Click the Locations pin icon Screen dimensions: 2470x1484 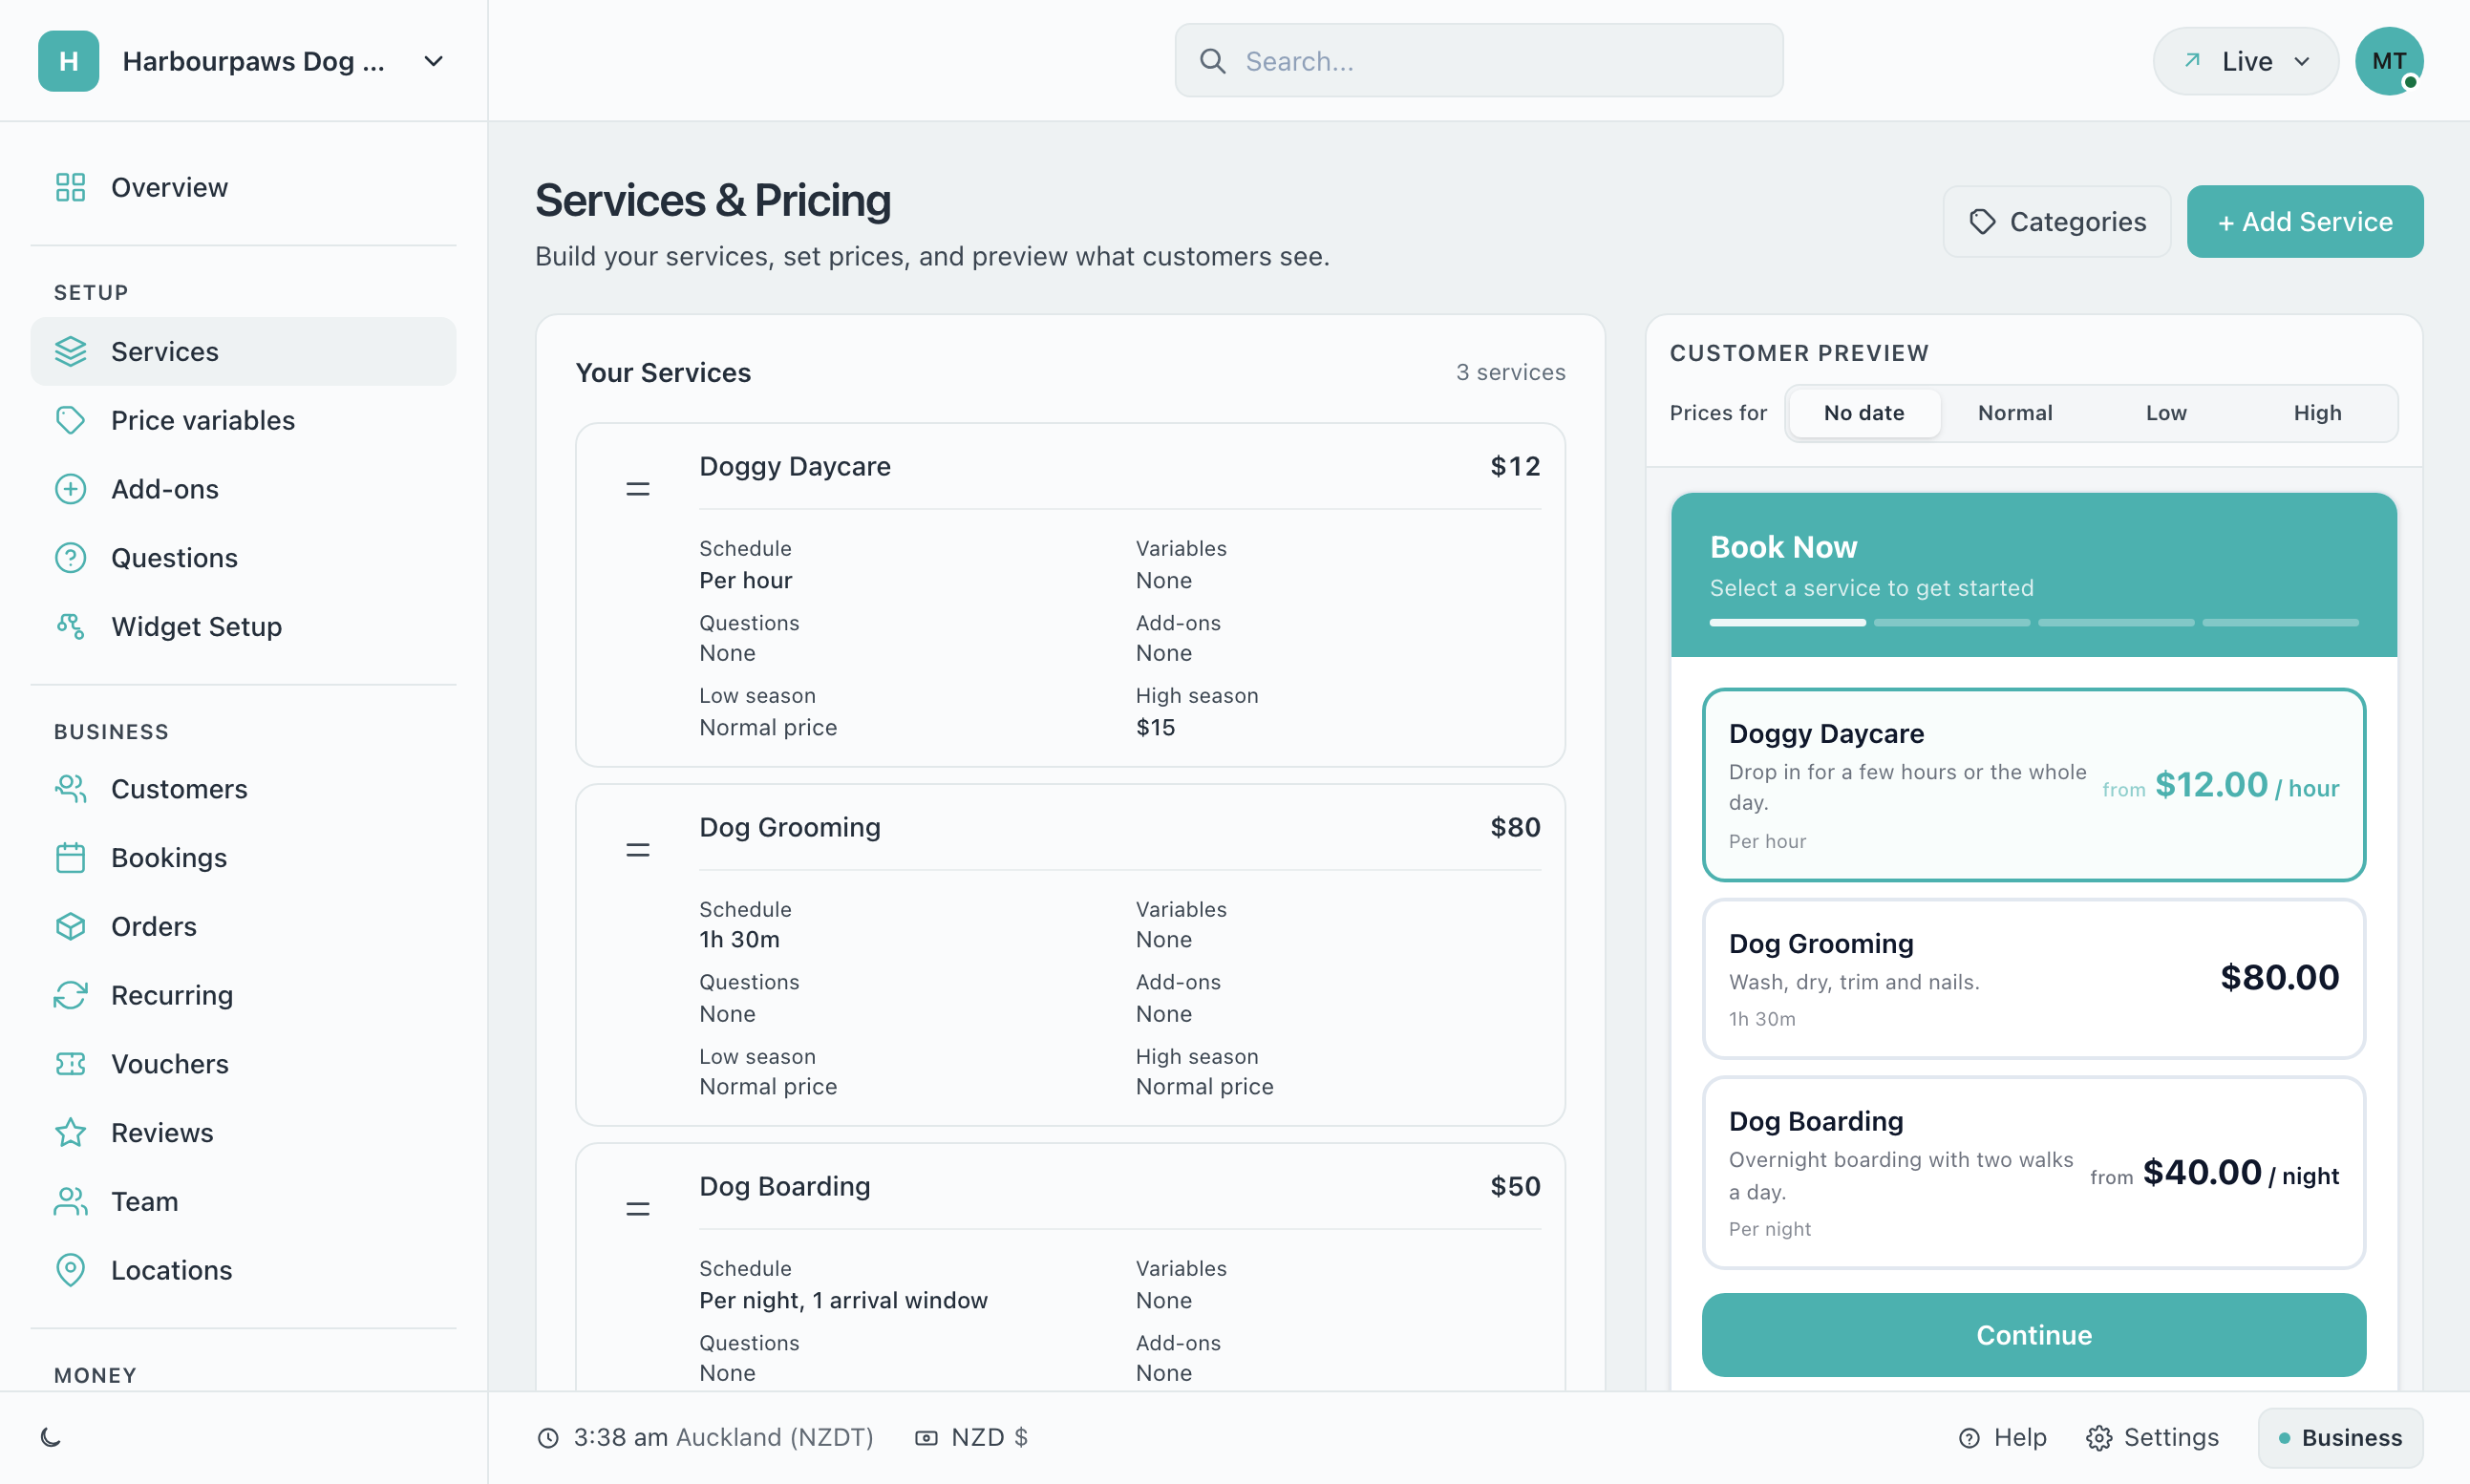[70, 1270]
